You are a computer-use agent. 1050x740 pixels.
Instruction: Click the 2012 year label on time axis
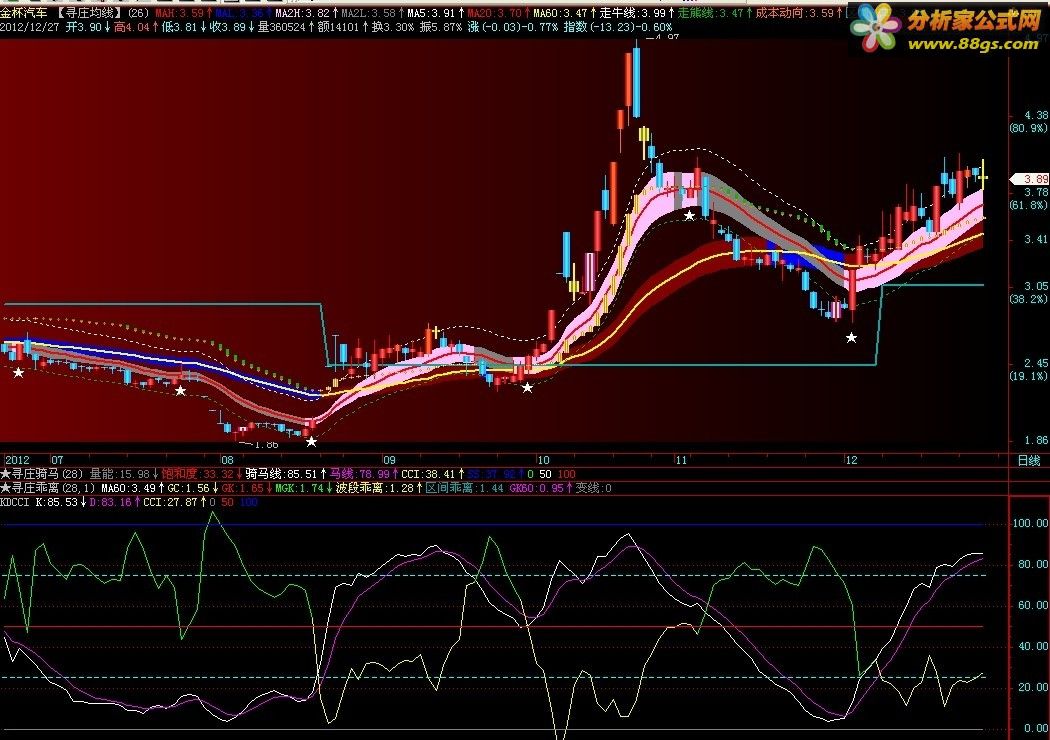[17, 460]
